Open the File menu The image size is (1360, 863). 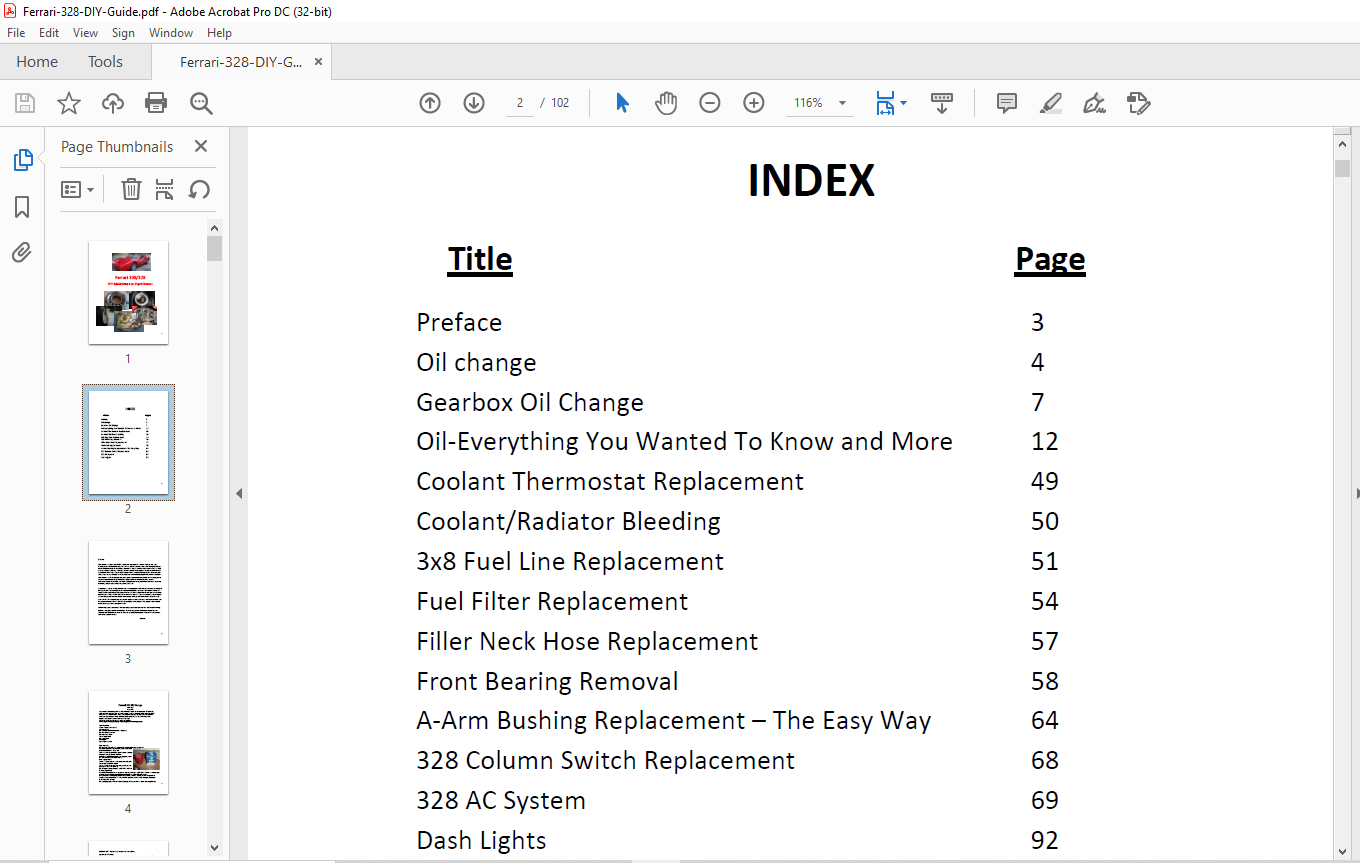pos(16,33)
